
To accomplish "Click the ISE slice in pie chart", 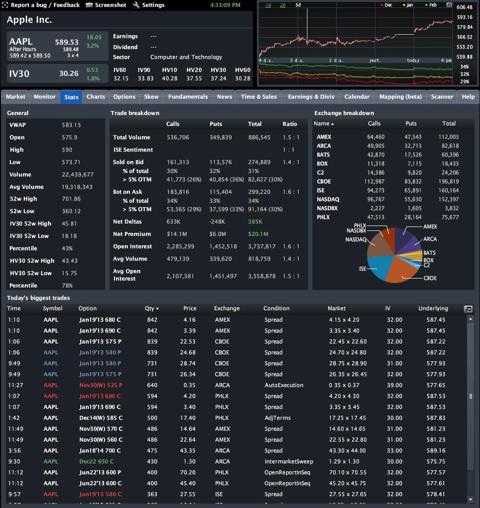I will click(x=380, y=266).
